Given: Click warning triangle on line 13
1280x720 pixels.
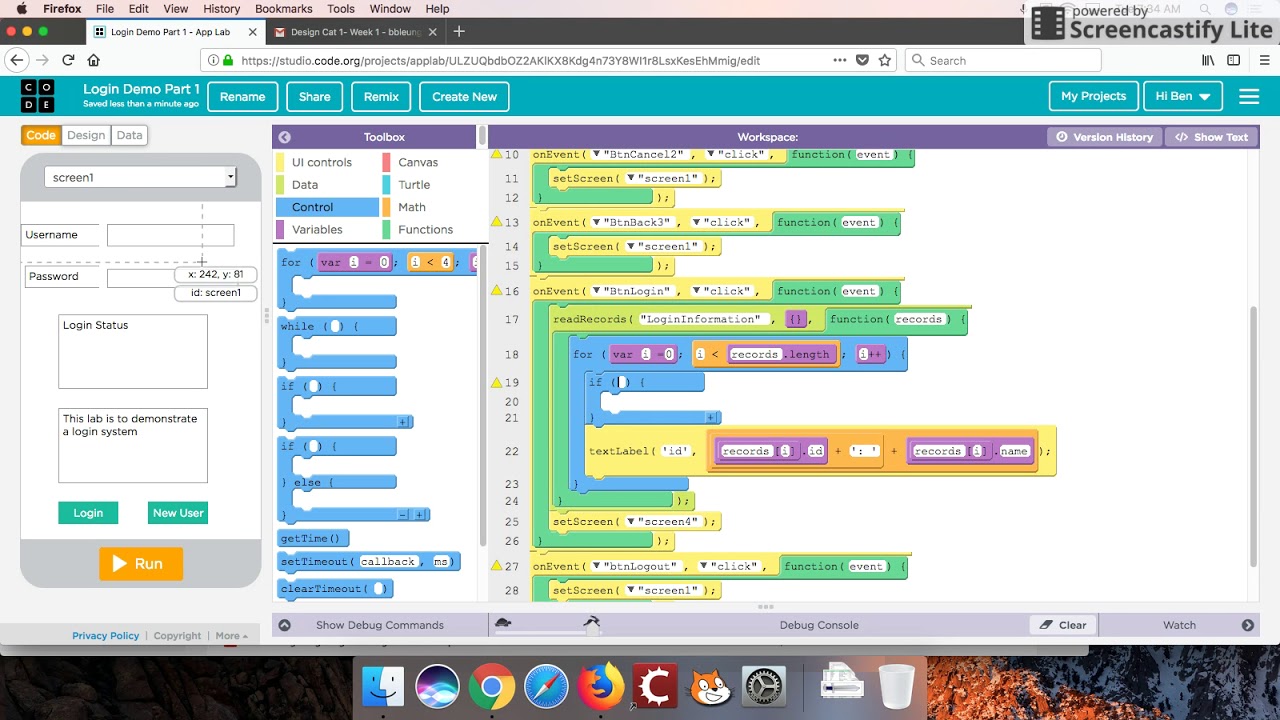Looking at the screenshot, I should pos(496,221).
